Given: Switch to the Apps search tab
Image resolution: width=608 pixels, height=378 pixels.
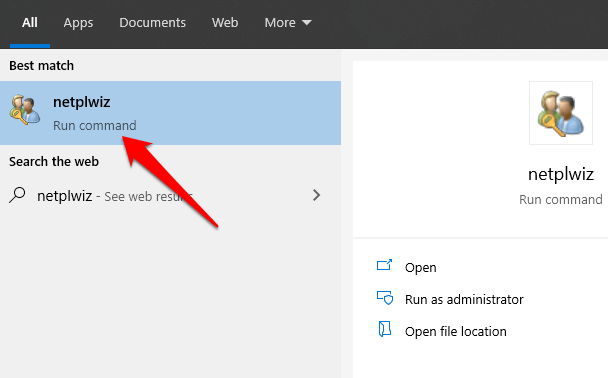Looking at the screenshot, I should click(78, 23).
